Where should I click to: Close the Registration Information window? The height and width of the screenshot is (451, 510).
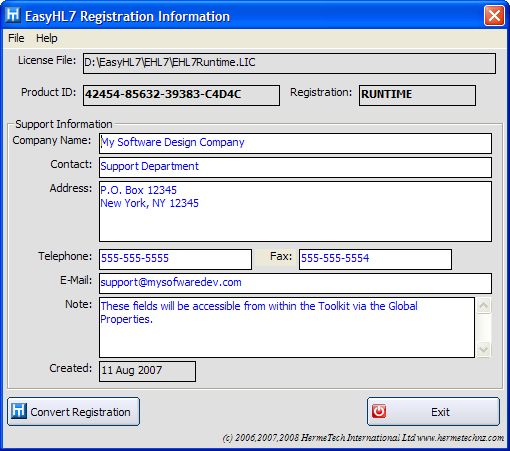coord(494,15)
